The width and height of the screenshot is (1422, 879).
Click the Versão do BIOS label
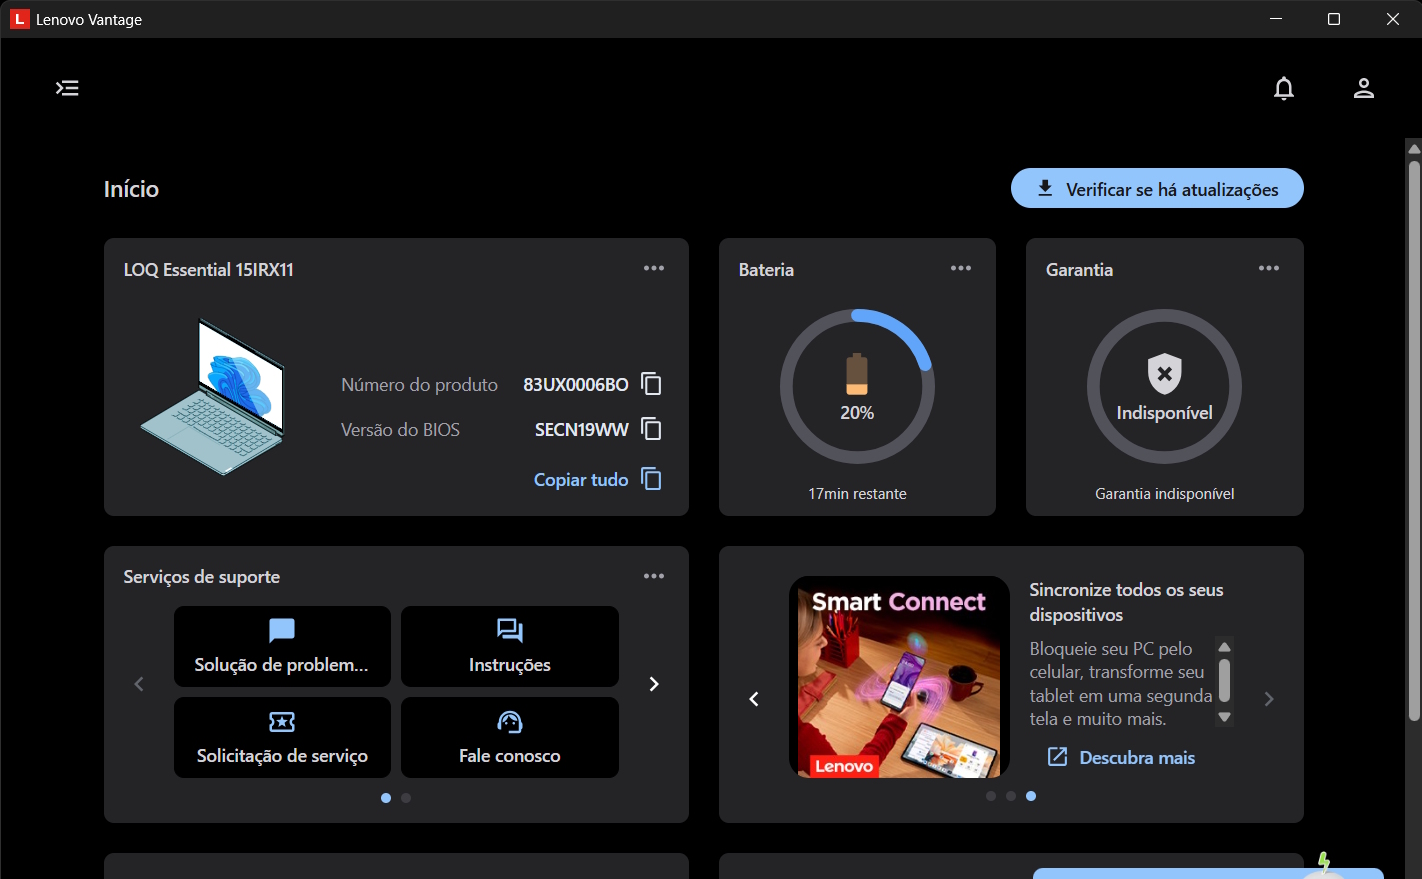tap(400, 430)
